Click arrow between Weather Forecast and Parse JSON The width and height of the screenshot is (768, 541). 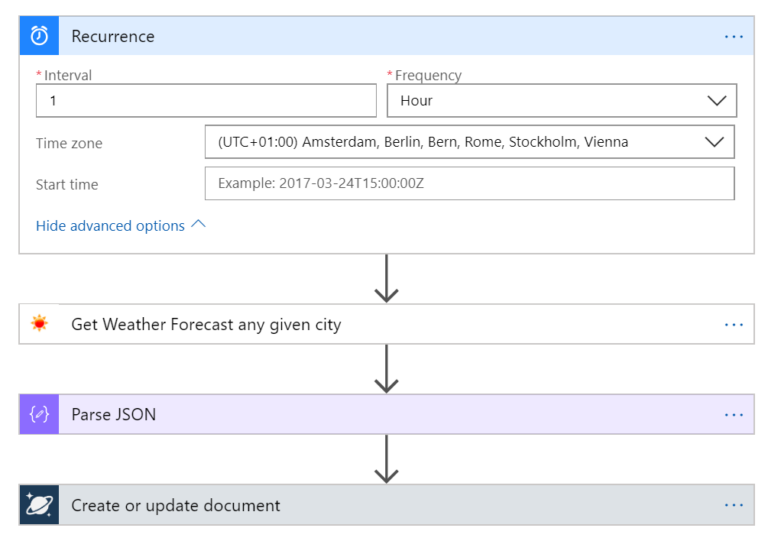[x=386, y=369]
